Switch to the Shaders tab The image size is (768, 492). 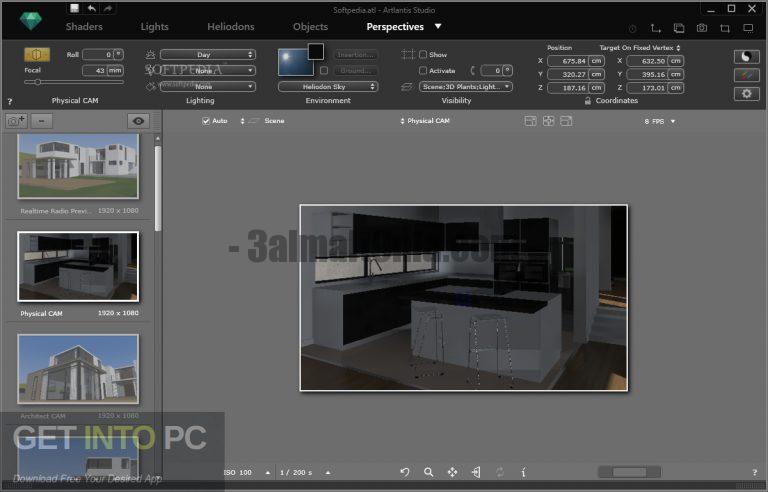point(84,26)
